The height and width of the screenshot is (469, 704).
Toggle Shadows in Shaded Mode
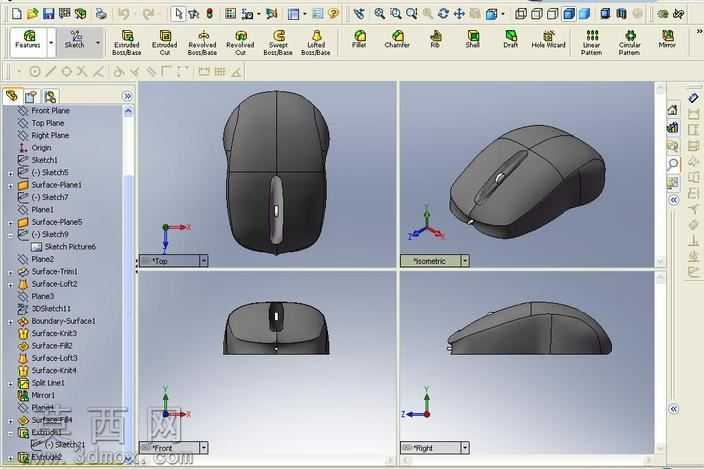point(605,14)
